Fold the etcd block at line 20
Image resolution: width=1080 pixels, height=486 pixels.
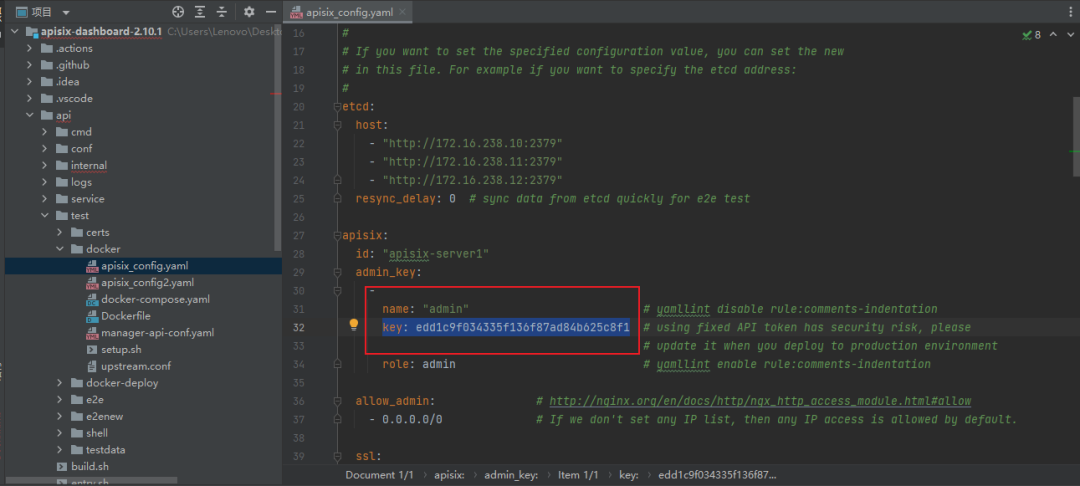click(x=337, y=107)
